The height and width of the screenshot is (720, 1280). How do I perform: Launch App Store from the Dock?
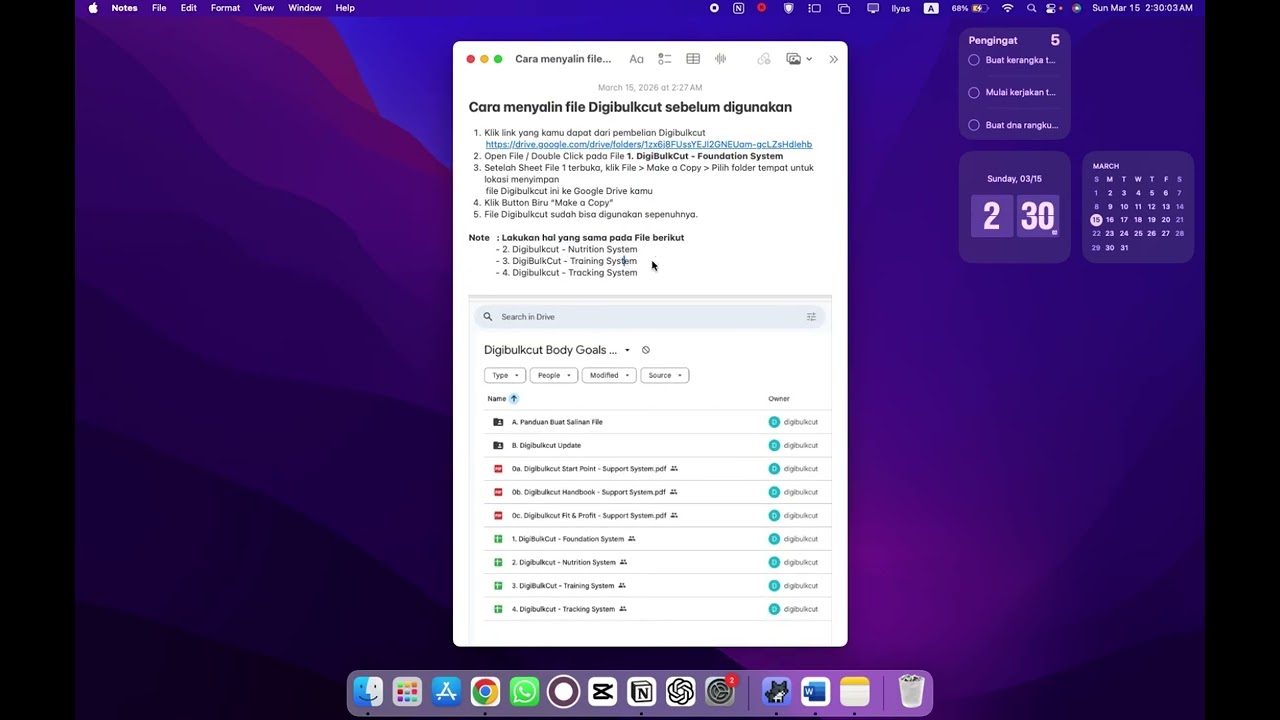(x=446, y=691)
